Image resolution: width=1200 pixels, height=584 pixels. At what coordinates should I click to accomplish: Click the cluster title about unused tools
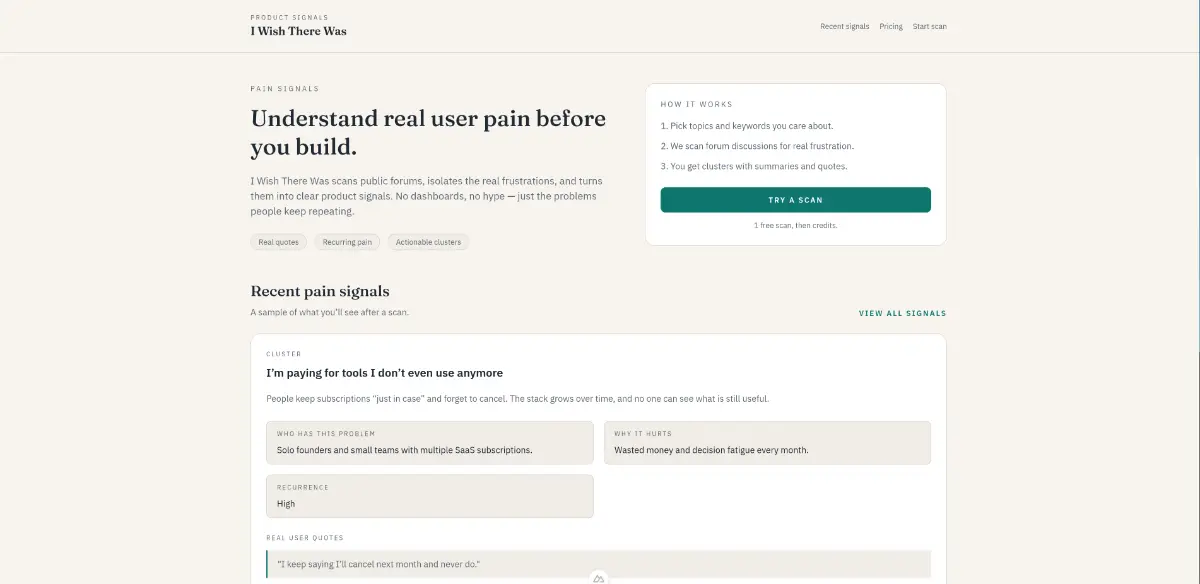[384, 373]
